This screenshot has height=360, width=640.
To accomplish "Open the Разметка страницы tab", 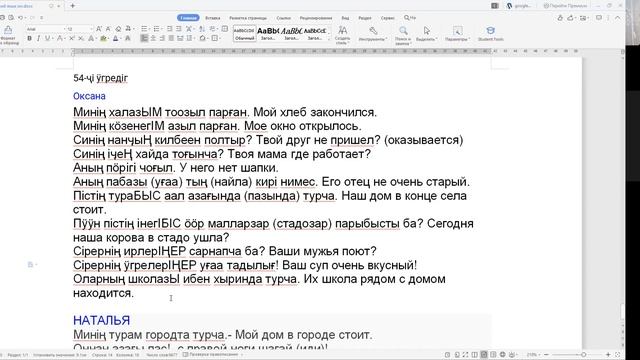I will 248,18.
